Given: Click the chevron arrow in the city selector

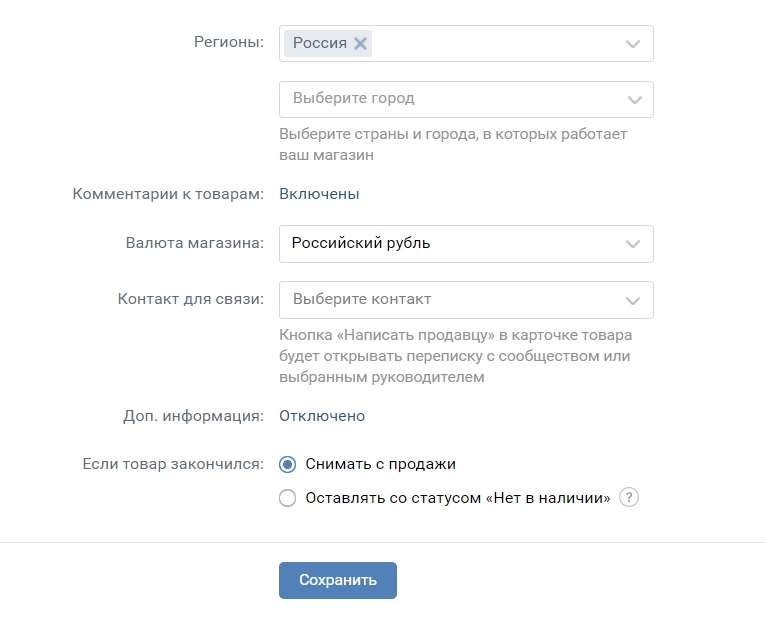Looking at the screenshot, I should (x=633, y=100).
